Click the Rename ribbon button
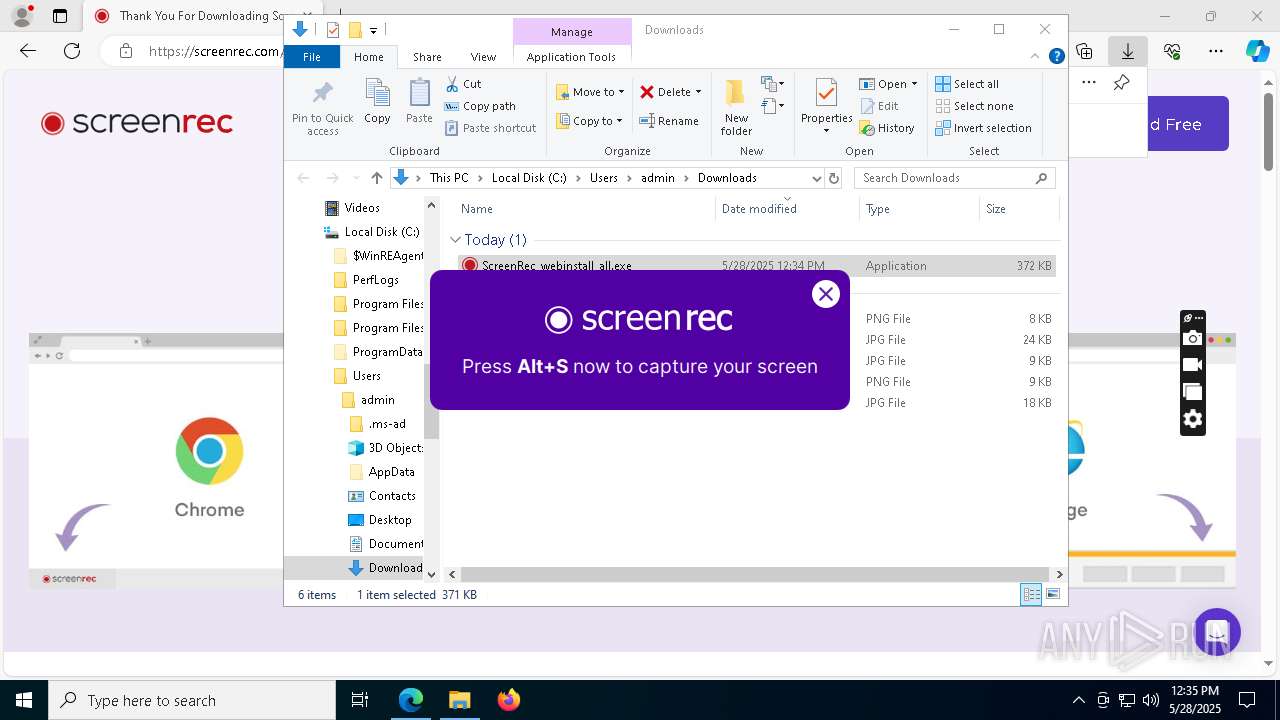1280x720 pixels. click(x=669, y=121)
